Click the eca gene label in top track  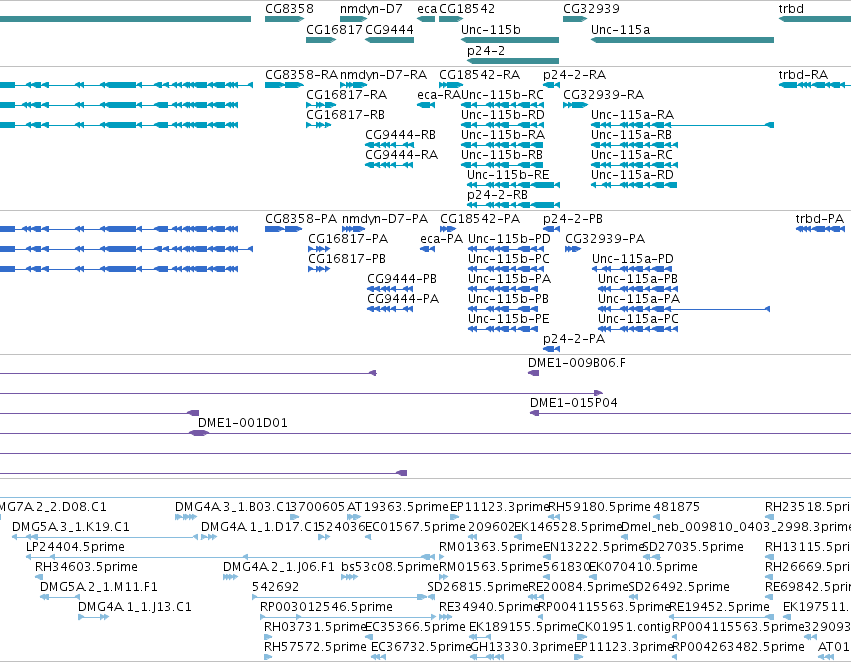tap(427, 9)
